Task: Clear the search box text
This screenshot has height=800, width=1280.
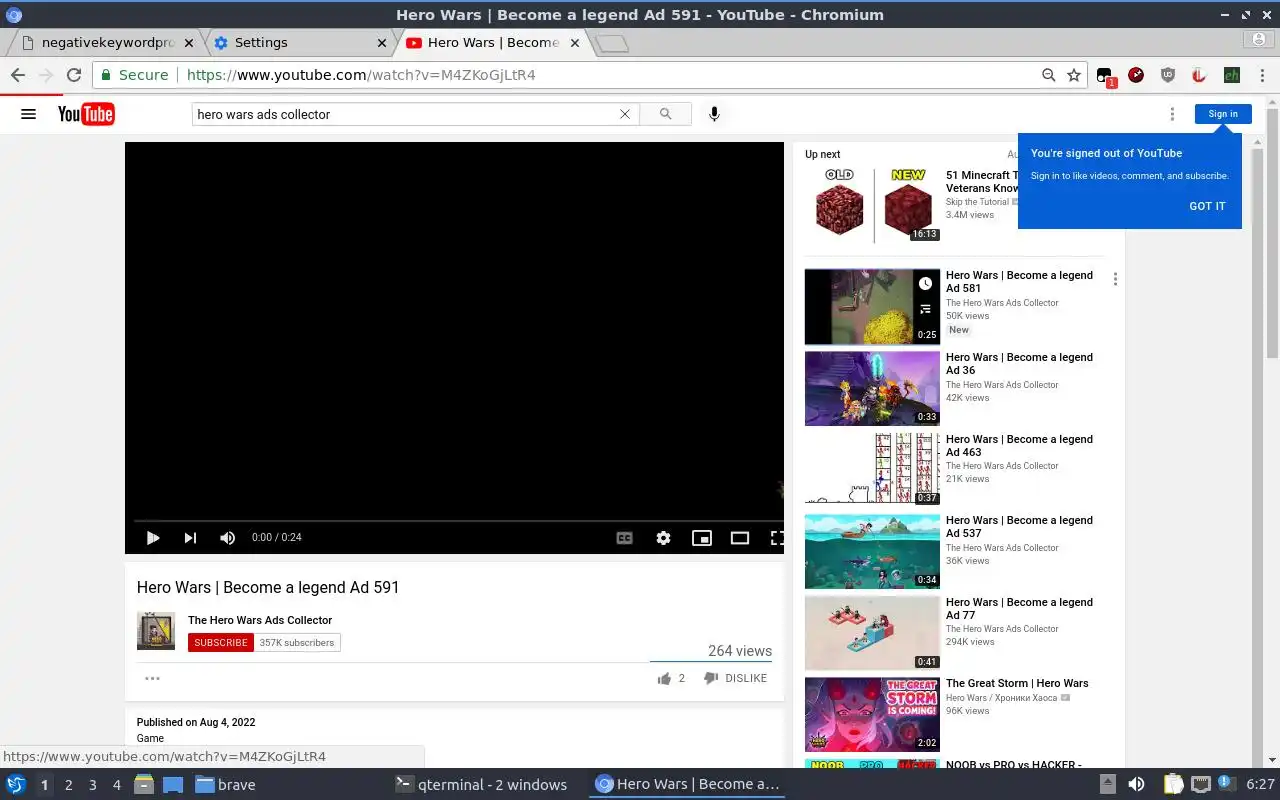Action: click(625, 114)
